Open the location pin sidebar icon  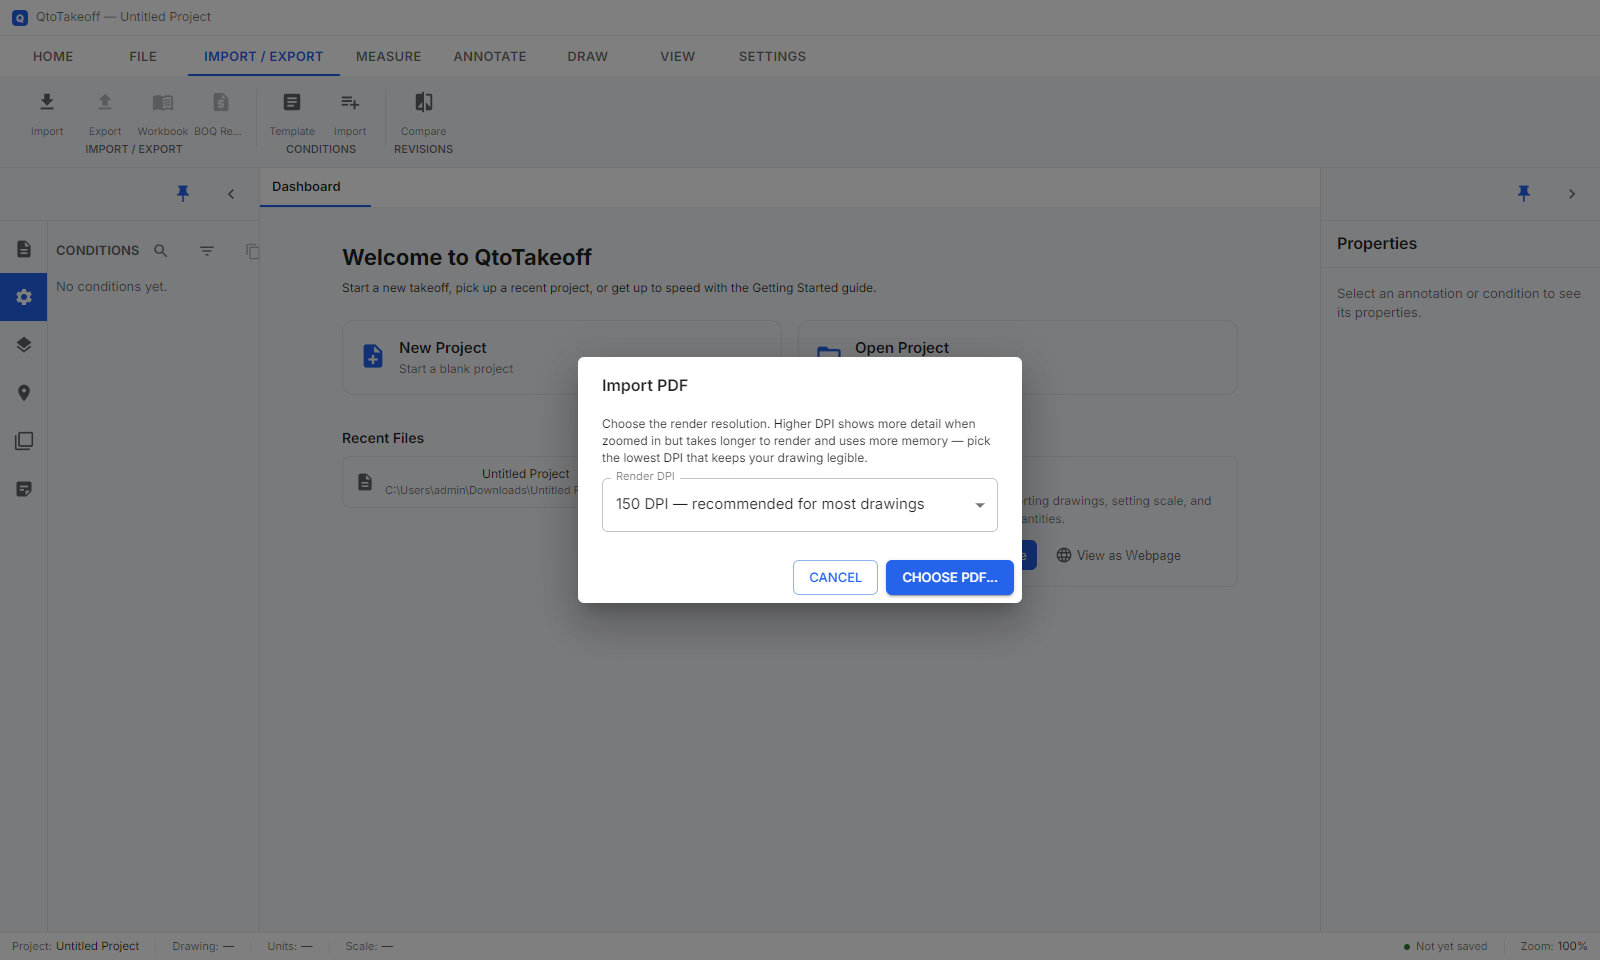pyautogui.click(x=24, y=393)
